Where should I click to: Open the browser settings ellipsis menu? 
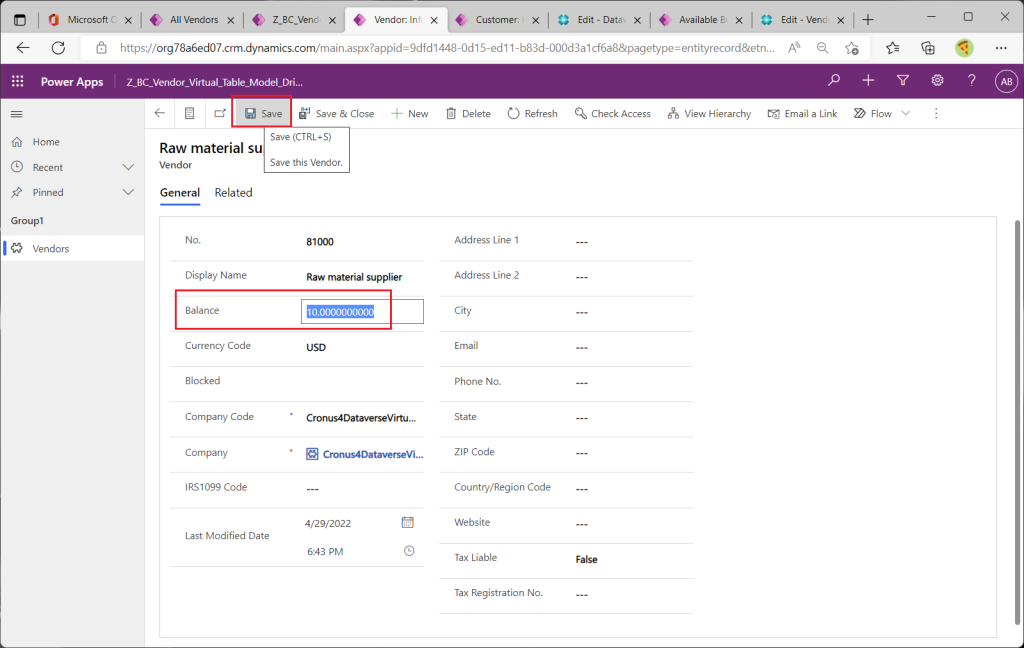[x=1001, y=48]
